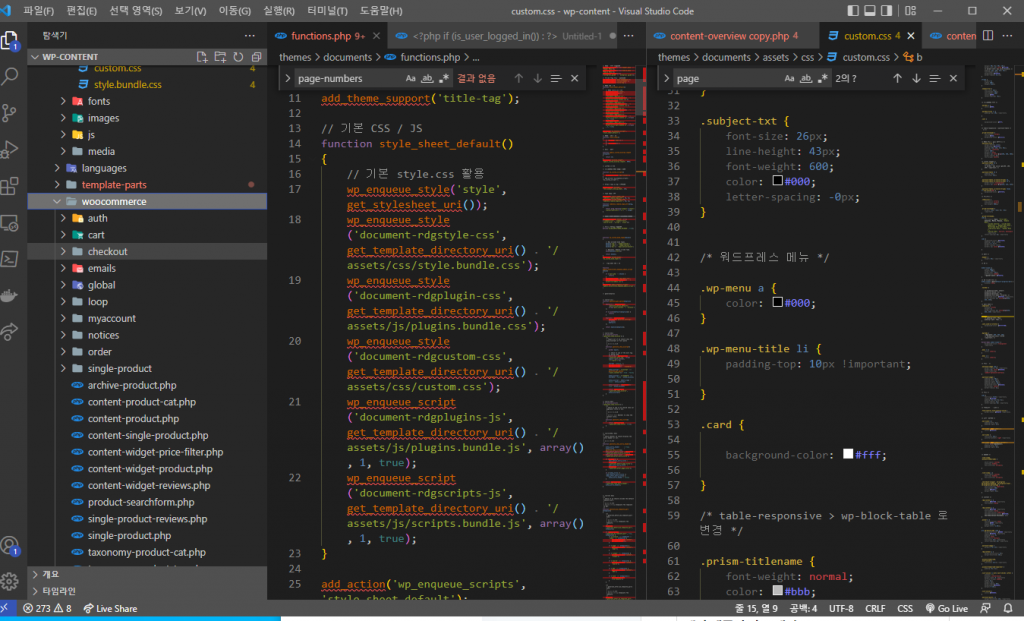The width and height of the screenshot is (1024, 621).
Task: Open the Explorer view in activity bar
Action: [x=10, y=40]
